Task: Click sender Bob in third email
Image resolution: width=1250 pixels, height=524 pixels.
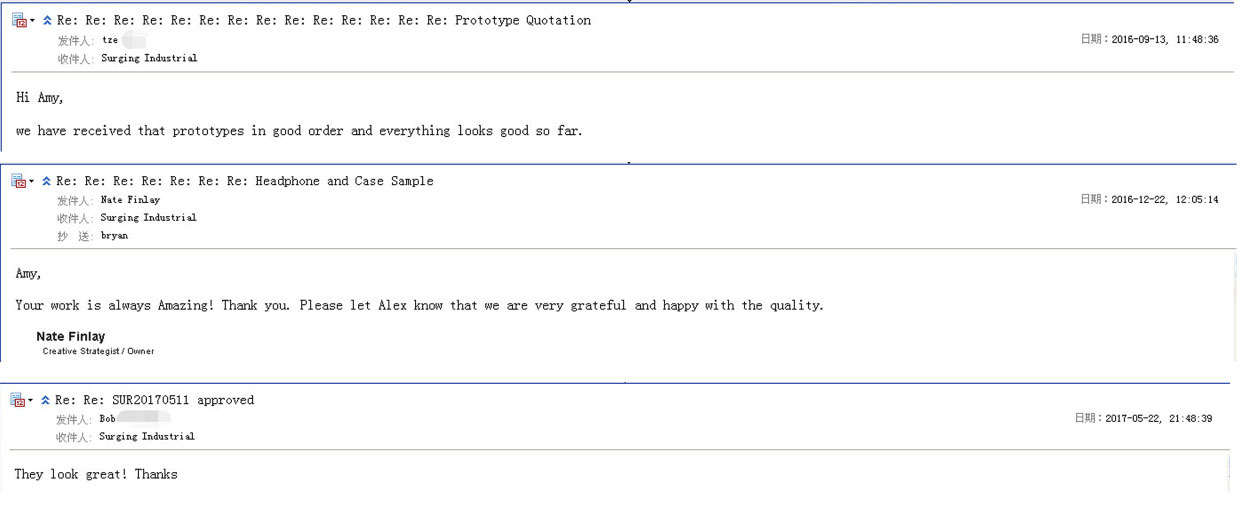Action: tap(107, 419)
